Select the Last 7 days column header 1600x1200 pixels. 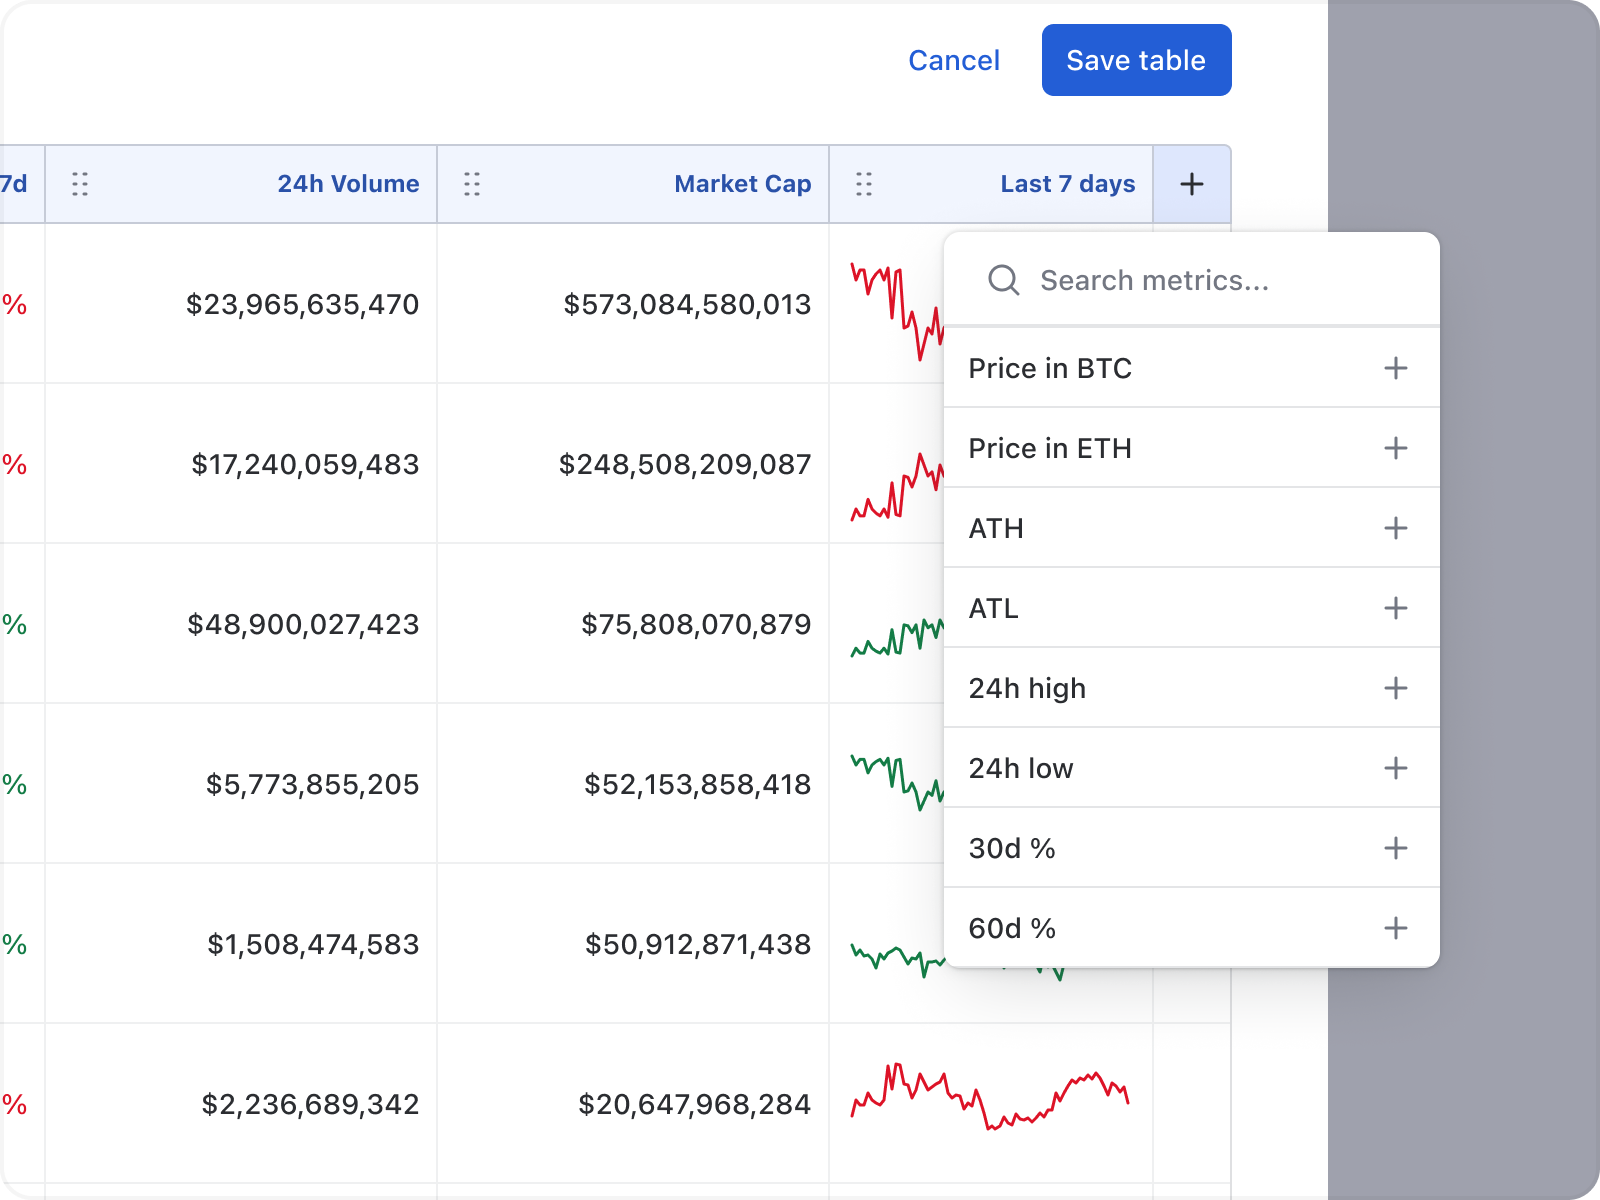(x=1066, y=184)
